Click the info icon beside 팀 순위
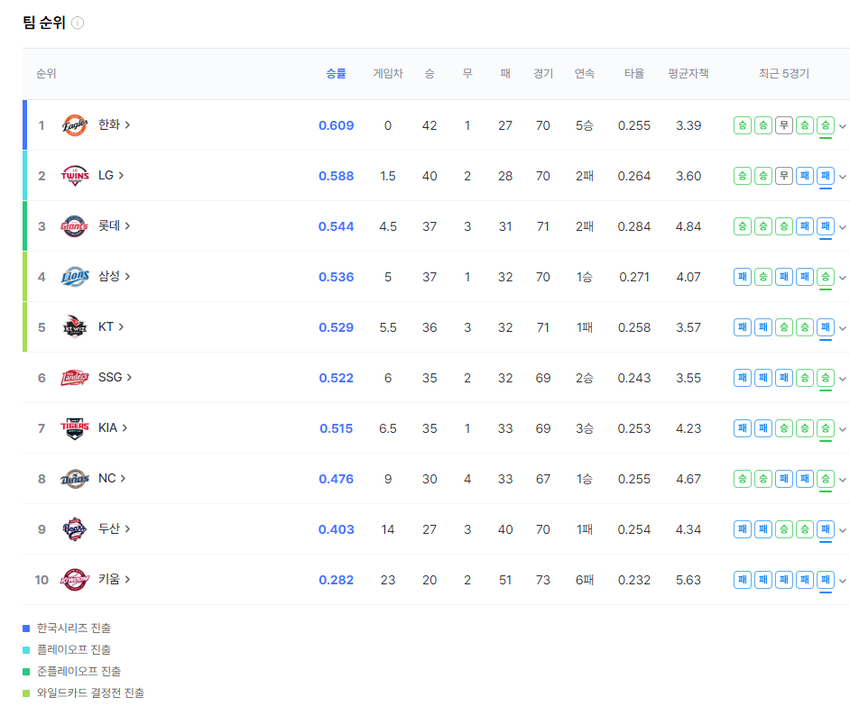850x716 pixels. click(x=78, y=23)
